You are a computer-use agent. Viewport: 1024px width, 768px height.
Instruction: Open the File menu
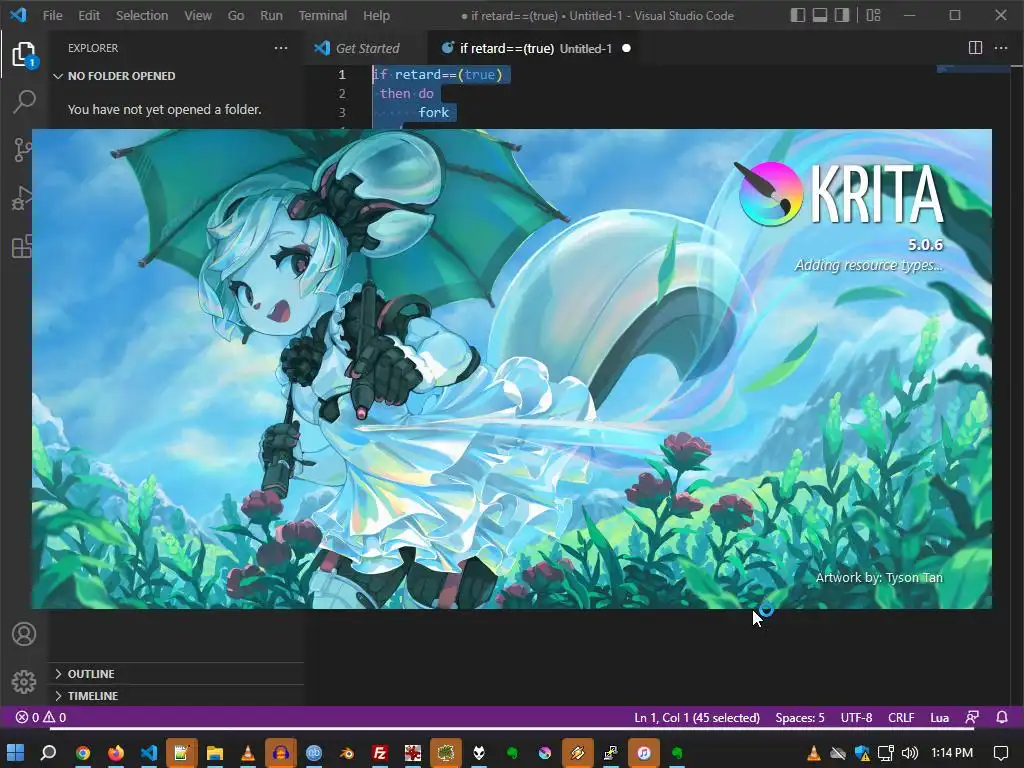[52, 15]
